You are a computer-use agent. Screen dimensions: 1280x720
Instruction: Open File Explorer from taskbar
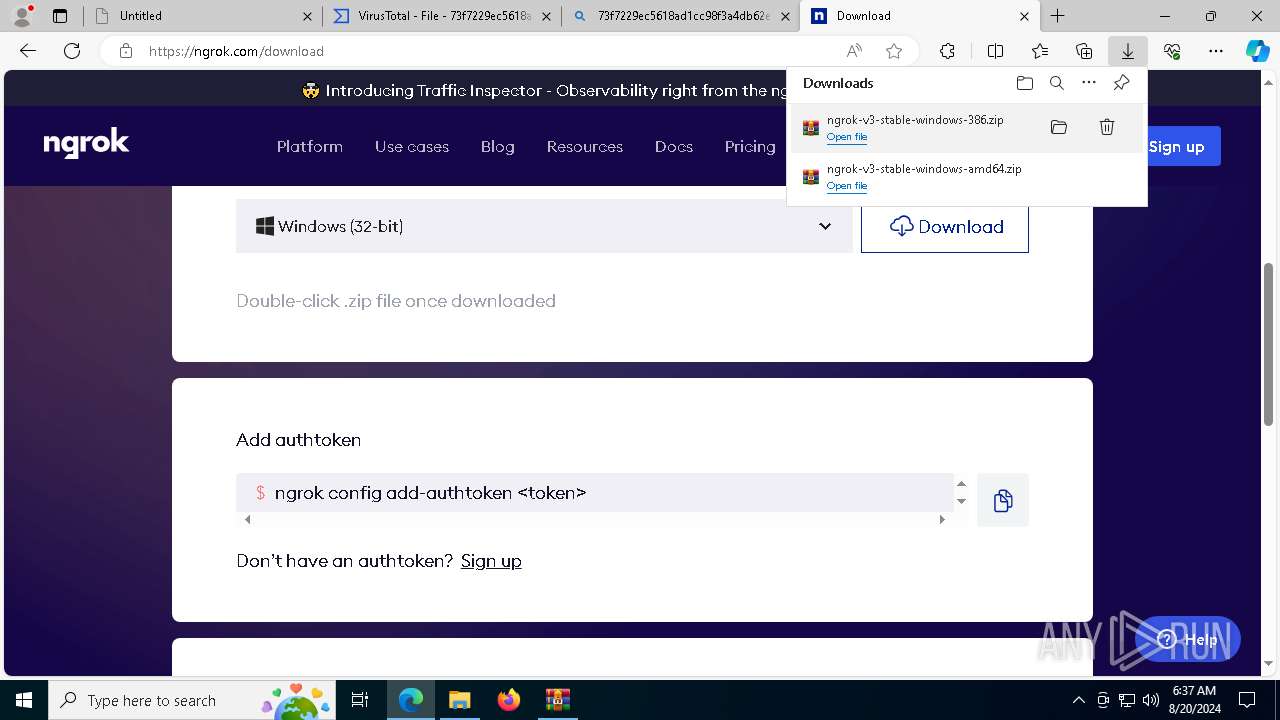pos(460,700)
